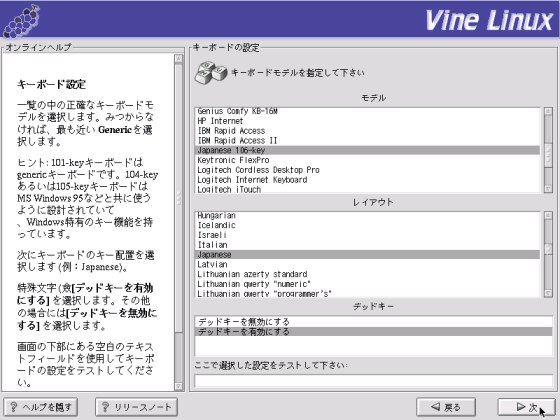Select Logitech iTouch model
Image resolution: width=560 pixels, height=420 pixels.
[367, 189]
